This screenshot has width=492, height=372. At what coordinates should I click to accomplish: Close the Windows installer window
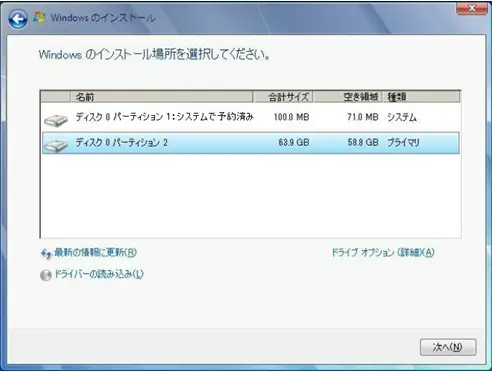click(x=472, y=8)
